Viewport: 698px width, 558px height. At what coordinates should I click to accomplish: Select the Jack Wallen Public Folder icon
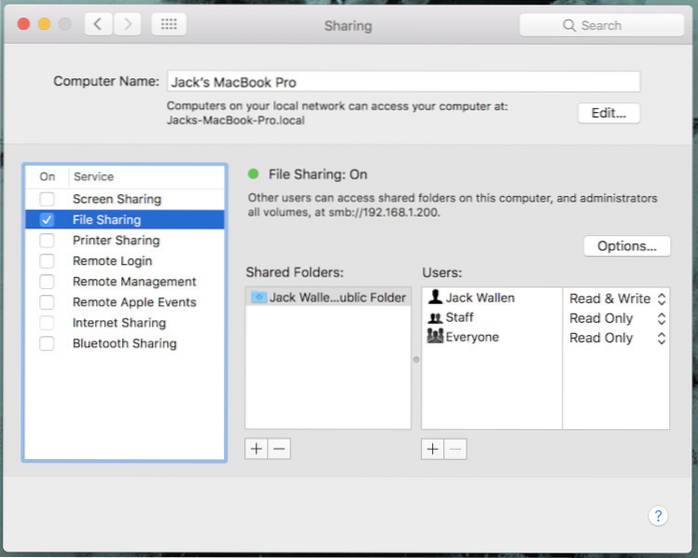[x=259, y=298]
